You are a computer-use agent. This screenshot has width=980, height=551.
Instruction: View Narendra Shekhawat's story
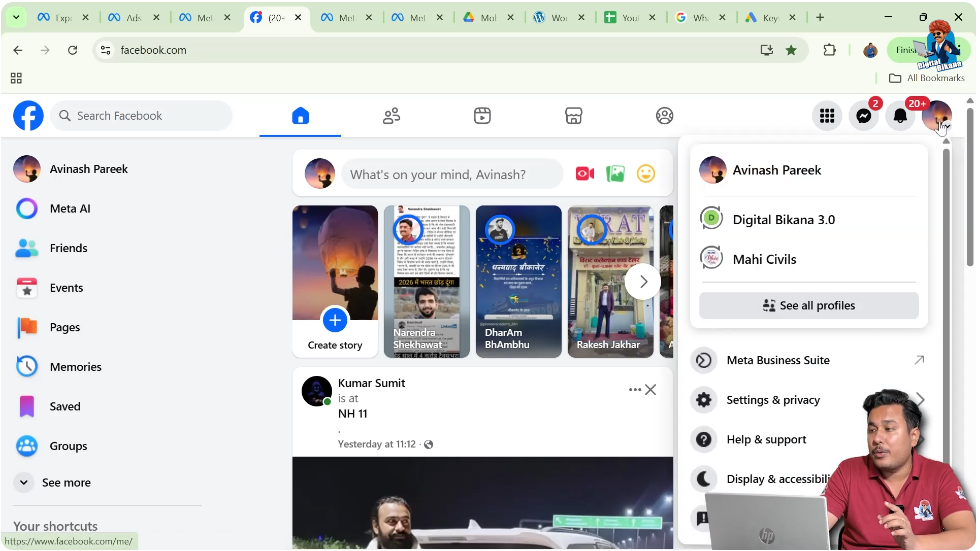click(427, 282)
